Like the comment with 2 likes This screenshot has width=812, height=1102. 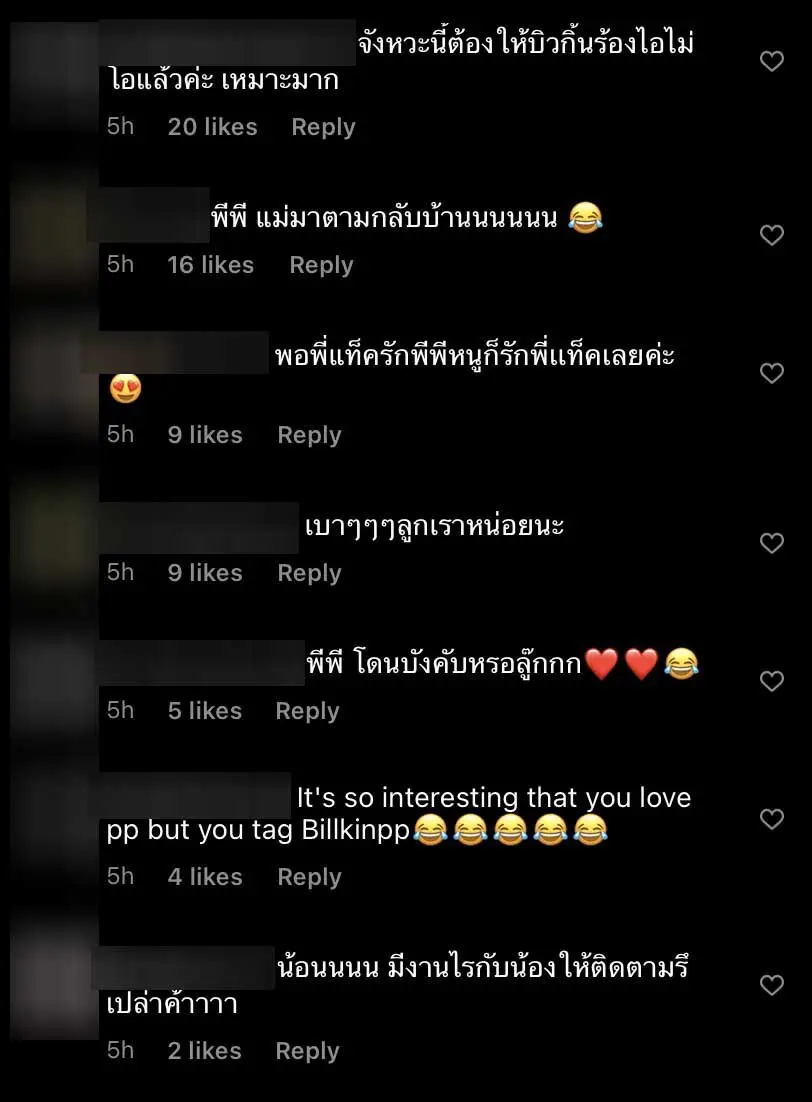771,985
